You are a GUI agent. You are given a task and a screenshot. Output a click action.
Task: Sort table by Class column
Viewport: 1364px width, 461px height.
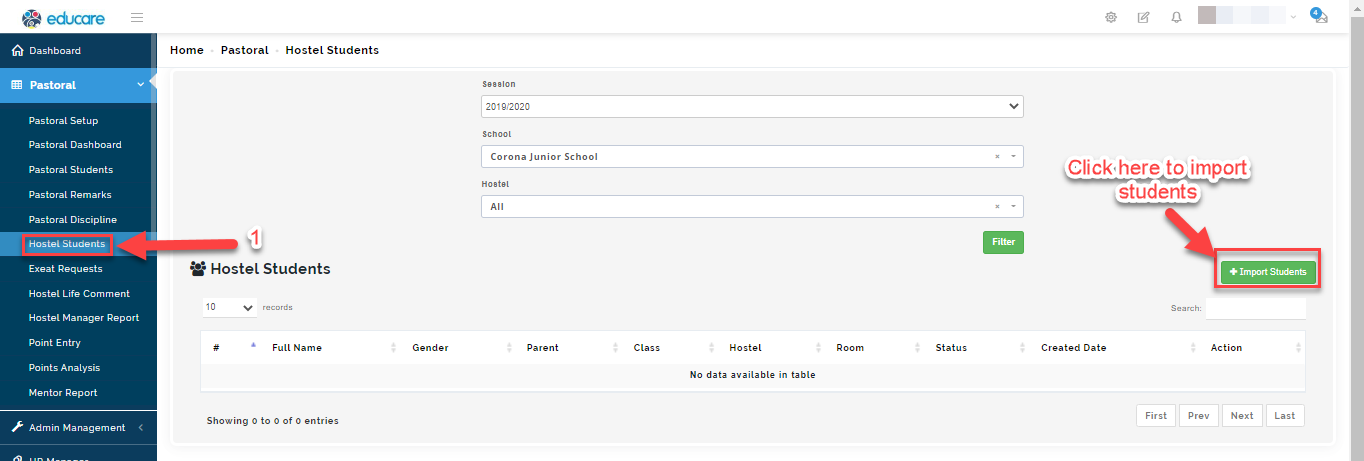672,347
